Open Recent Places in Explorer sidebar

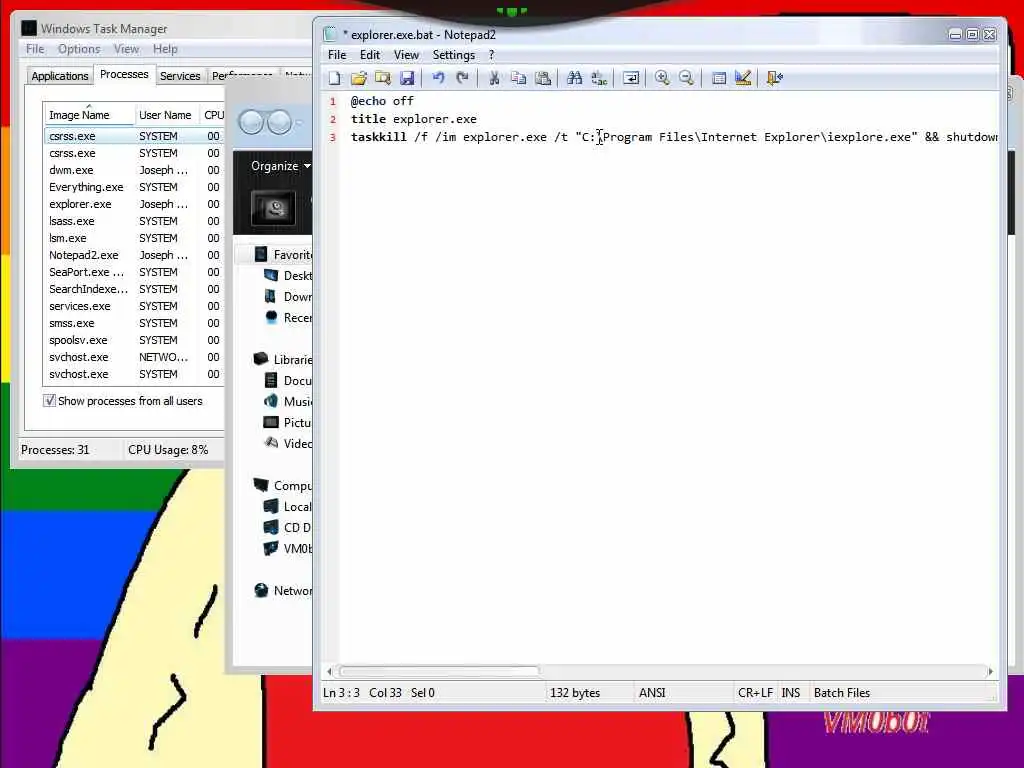click(x=288, y=317)
